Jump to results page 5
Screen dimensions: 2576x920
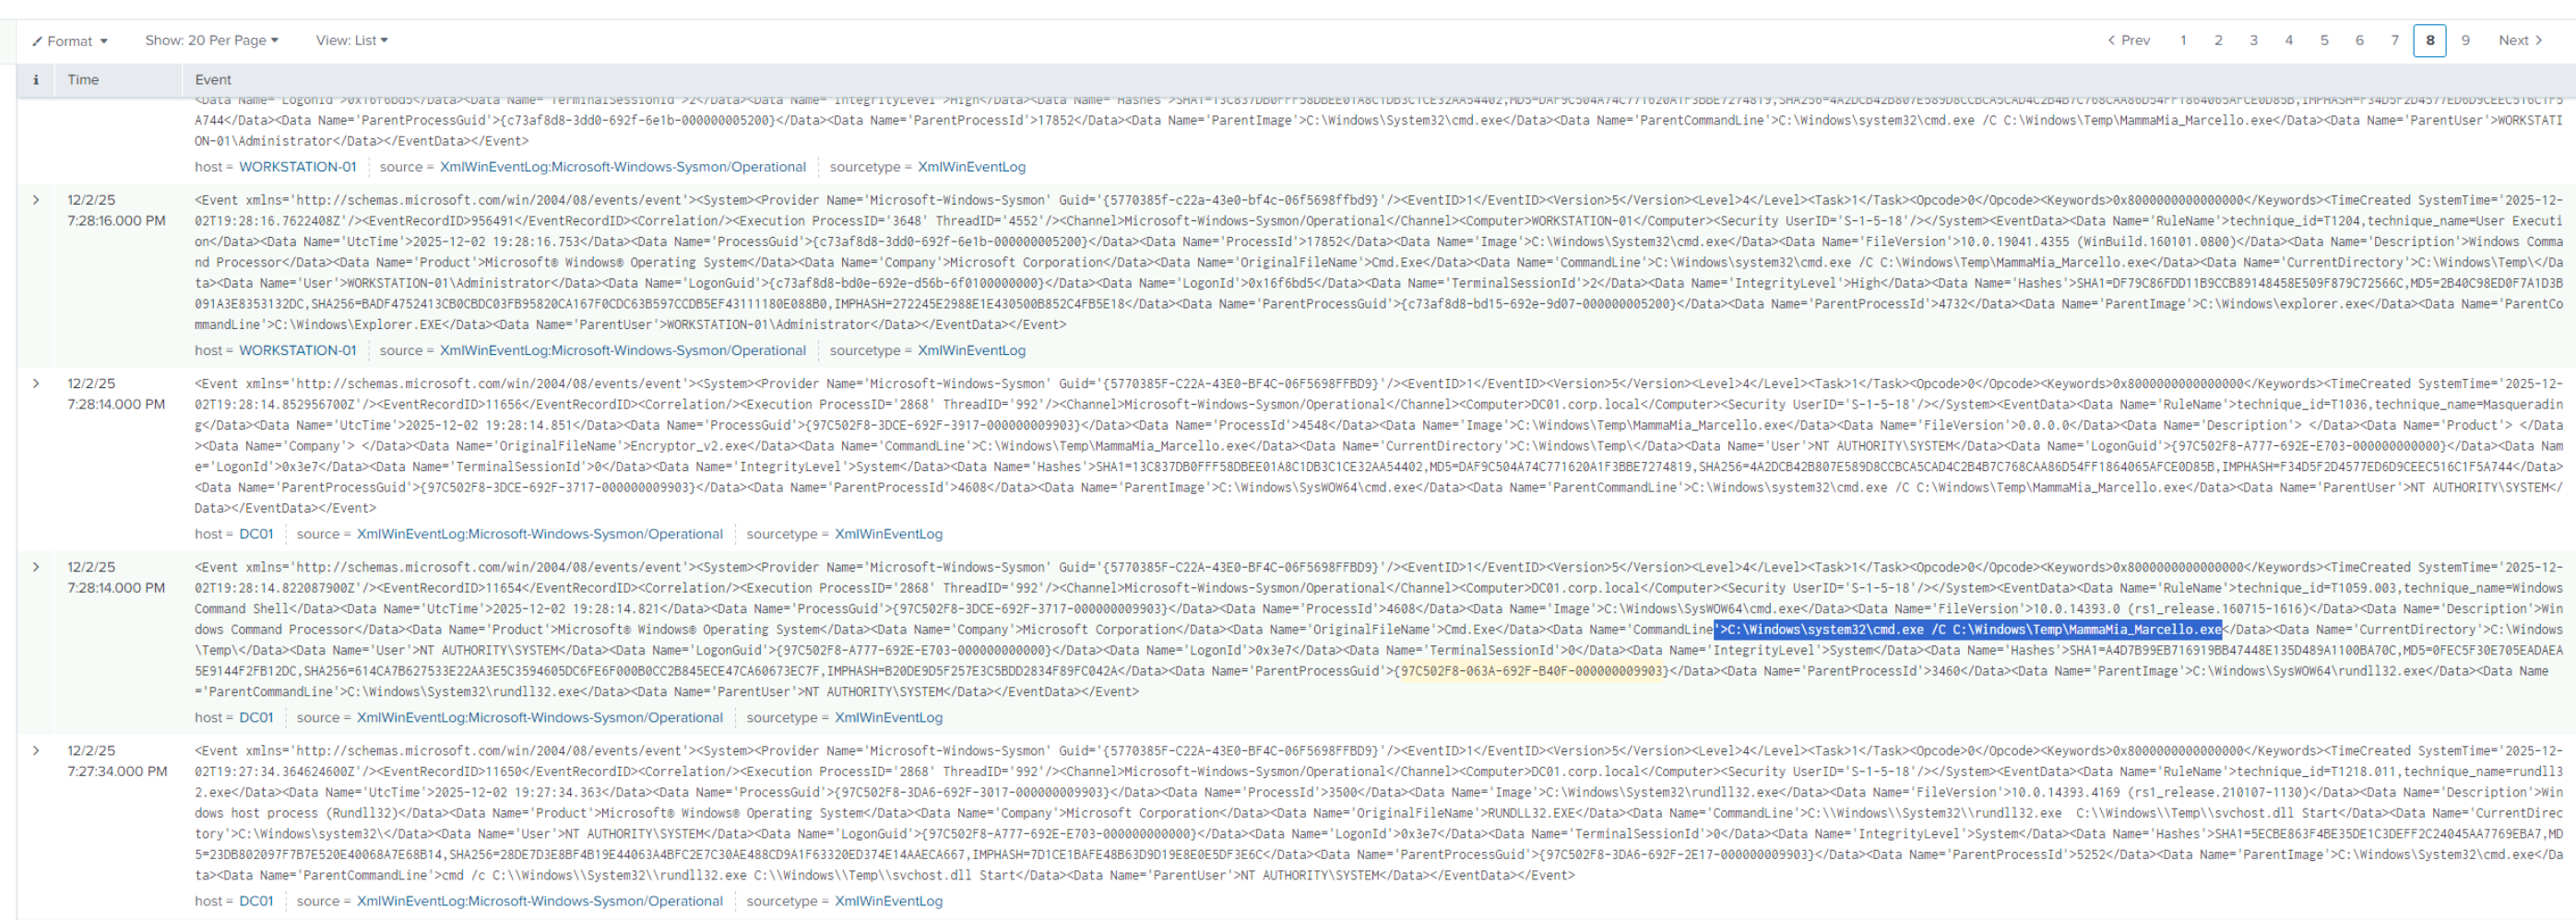tap(2324, 40)
